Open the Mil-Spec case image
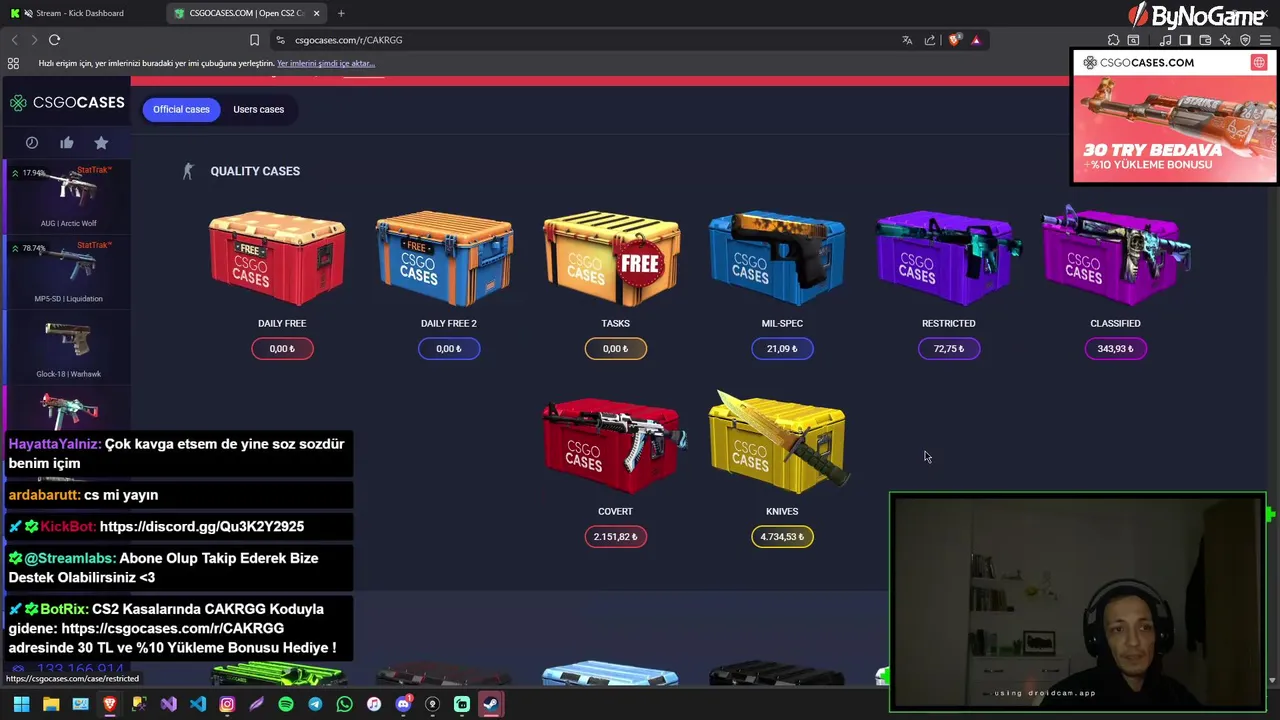1280x720 pixels. coord(777,258)
